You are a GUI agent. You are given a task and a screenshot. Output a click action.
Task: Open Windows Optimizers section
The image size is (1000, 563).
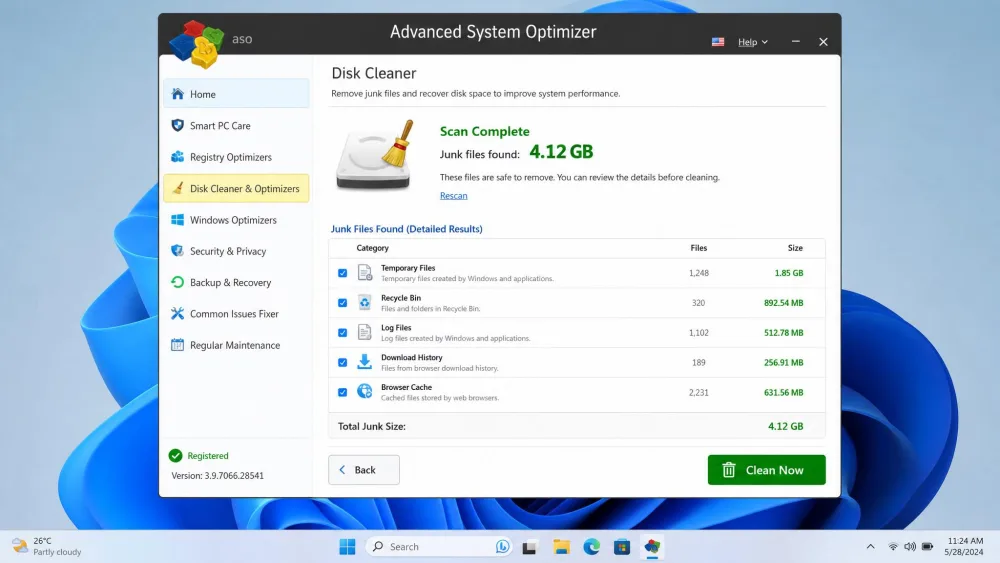[x=236, y=220]
